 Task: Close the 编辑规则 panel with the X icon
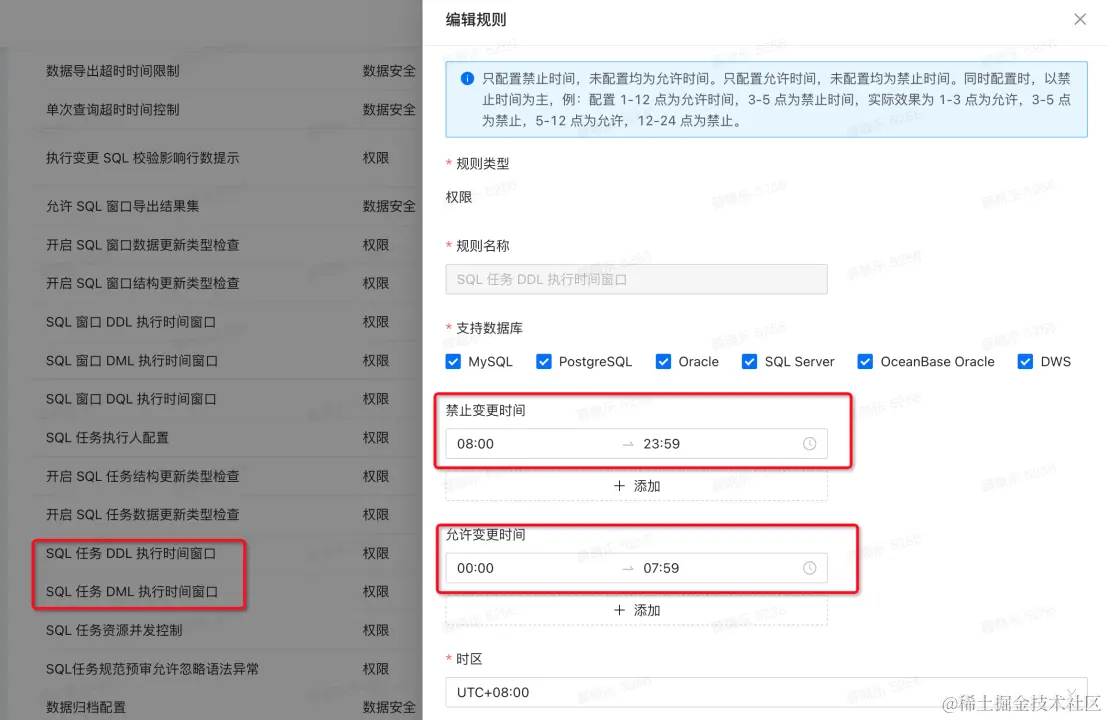click(1080, 19)
